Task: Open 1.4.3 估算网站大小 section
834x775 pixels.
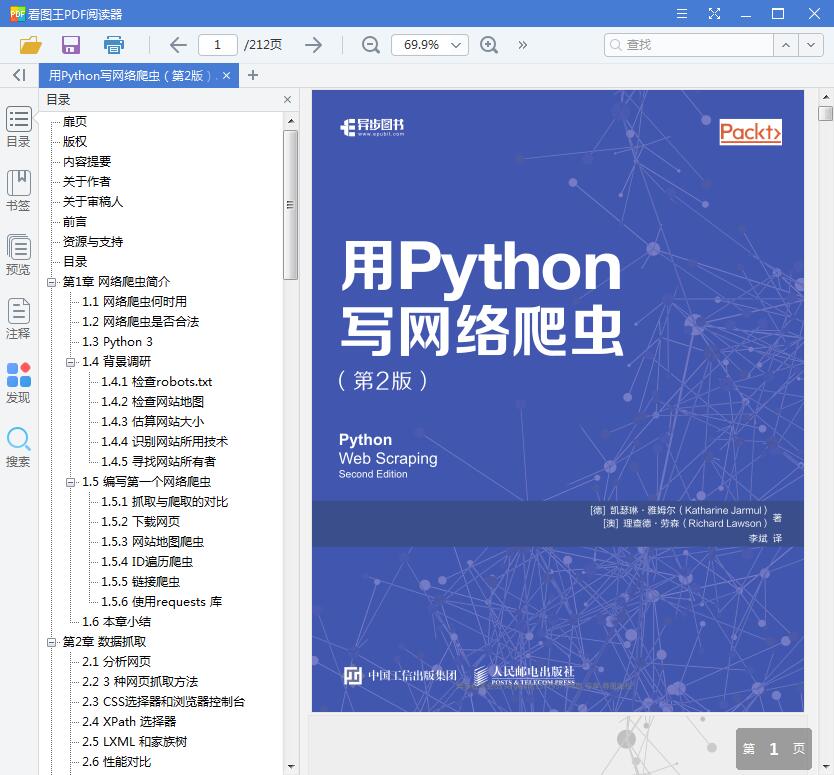Action: point(153,422)
